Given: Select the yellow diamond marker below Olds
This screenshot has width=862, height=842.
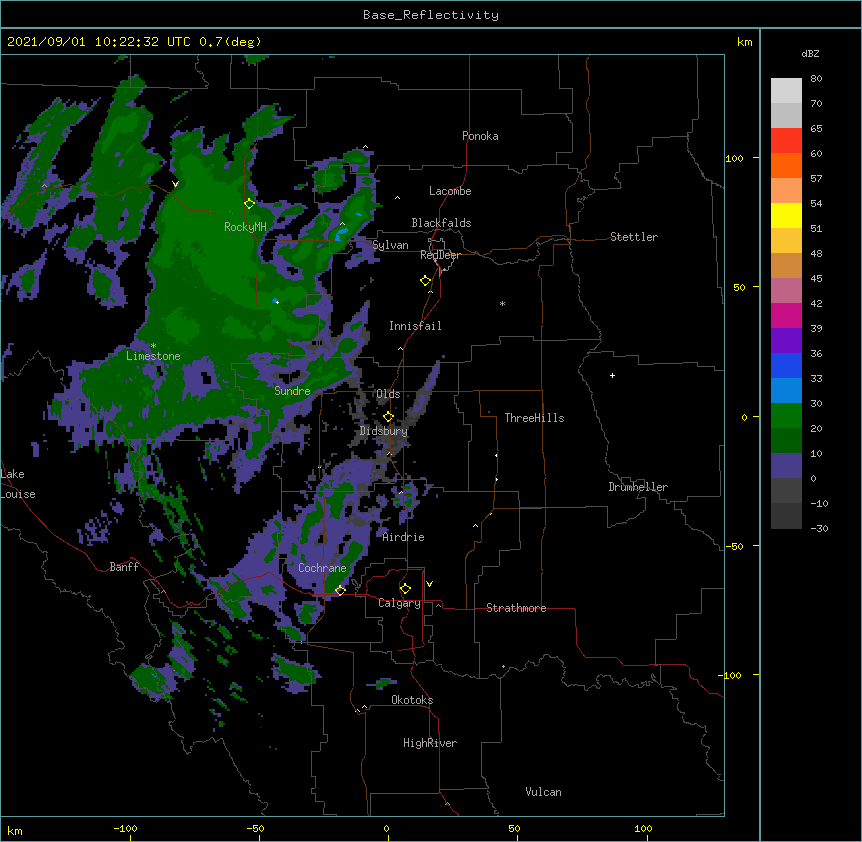Looking at the screenshot, I should 389,416.
